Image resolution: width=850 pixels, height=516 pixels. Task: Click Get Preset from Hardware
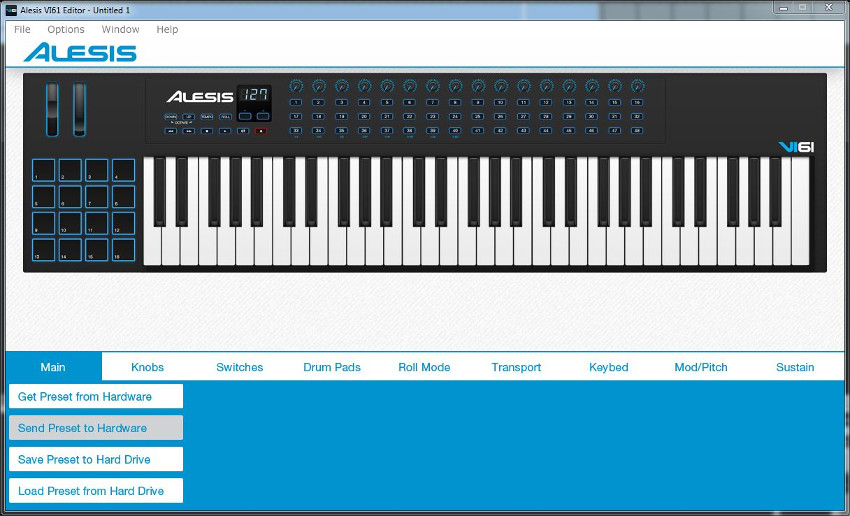tap(96, 396)
